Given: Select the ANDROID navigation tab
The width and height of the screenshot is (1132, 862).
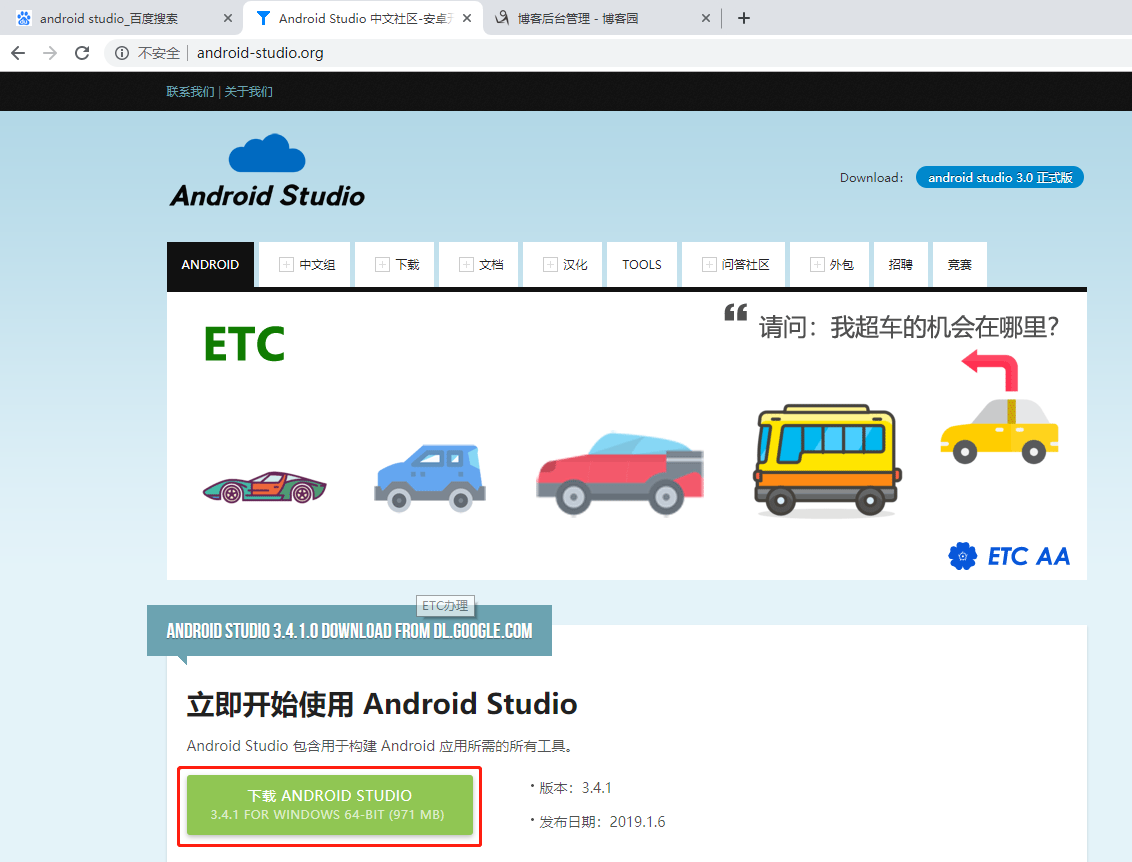Looking at the screenshot, I should (x=210, y=265).
